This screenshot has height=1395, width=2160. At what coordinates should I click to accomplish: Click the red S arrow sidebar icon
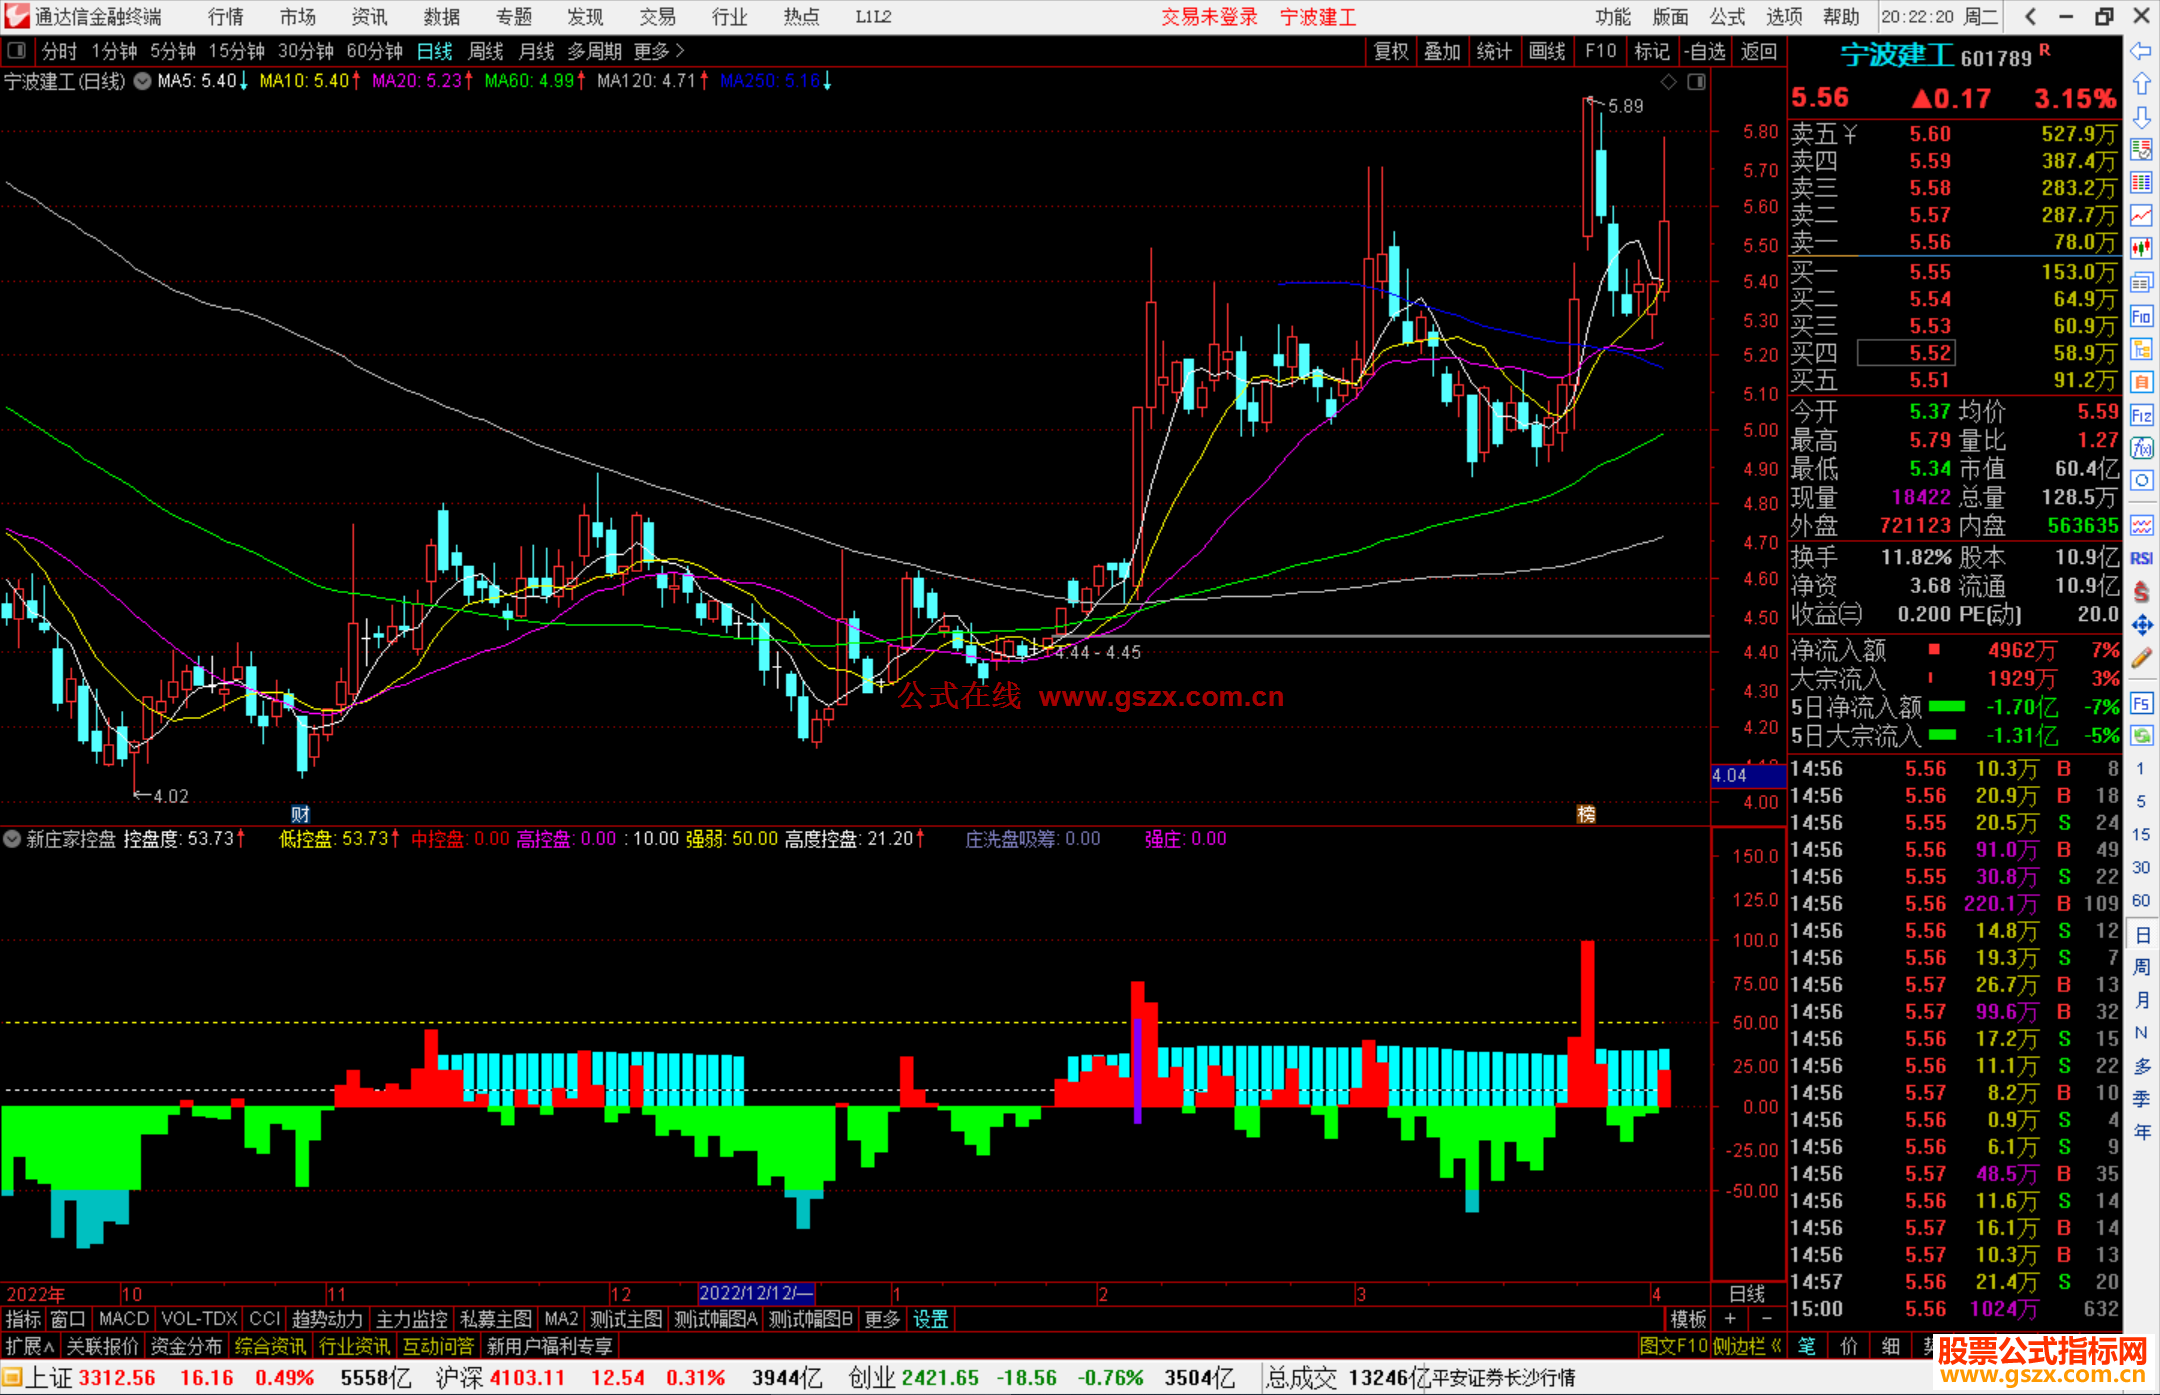(2141, 592)
